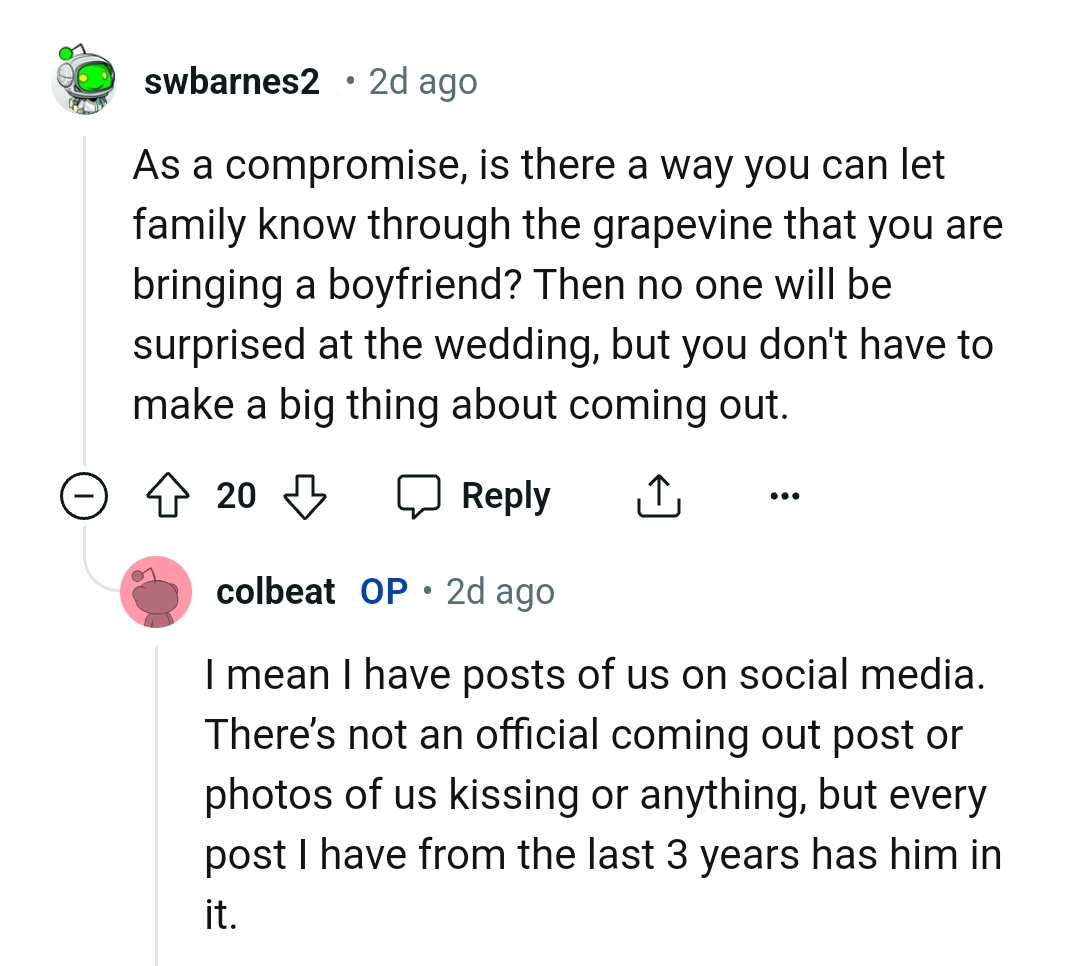
Task: Click the 2d ago timestamp on colbeat's reply
Action: (499, 590)
